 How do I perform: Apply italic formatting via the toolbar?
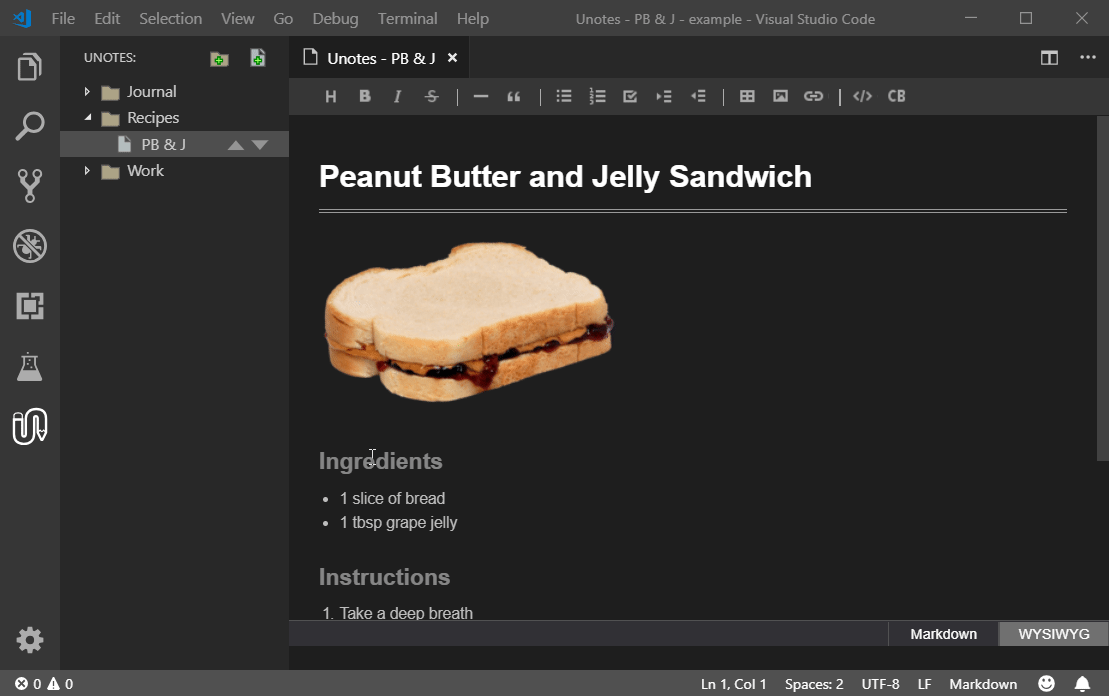coord(397,96)
